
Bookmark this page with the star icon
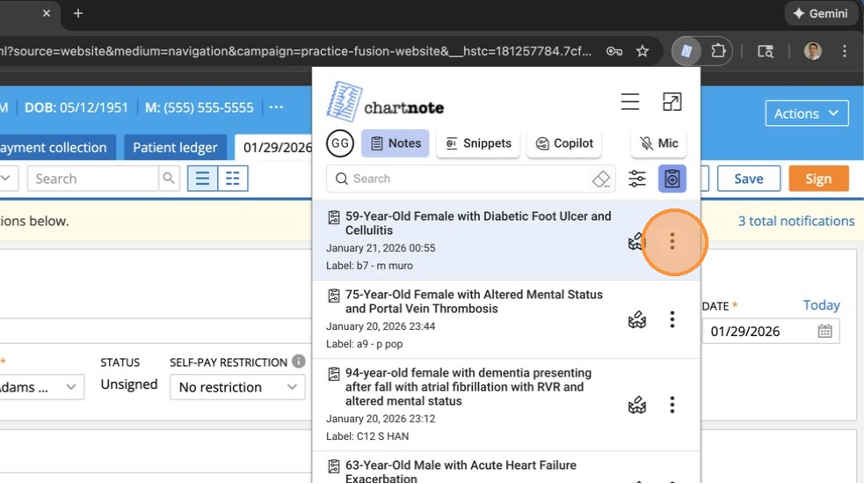(643, 51)
